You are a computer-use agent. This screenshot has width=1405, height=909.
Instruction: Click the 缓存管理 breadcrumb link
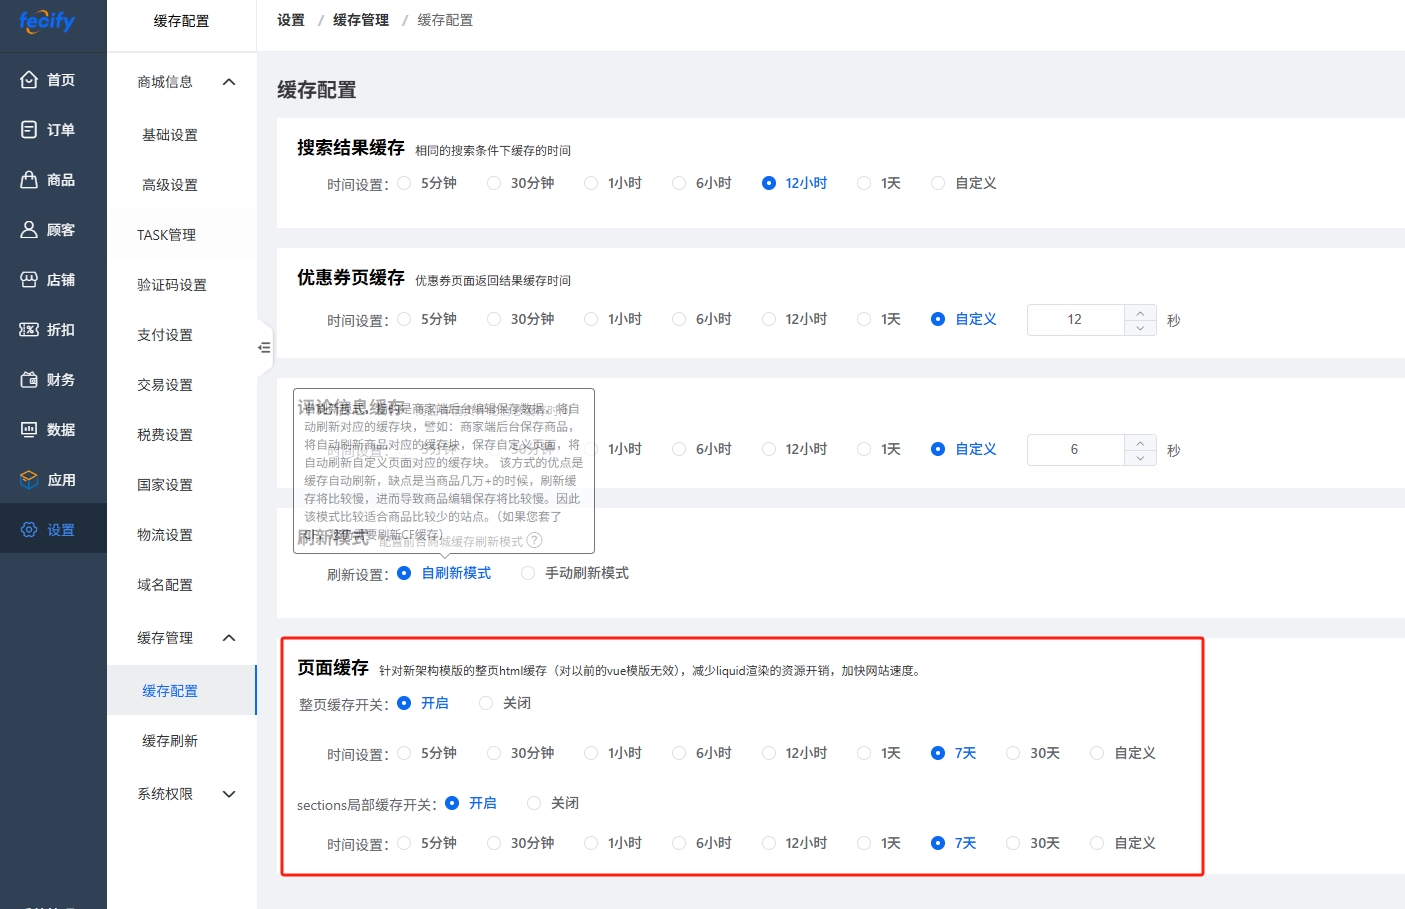[361, 20]
